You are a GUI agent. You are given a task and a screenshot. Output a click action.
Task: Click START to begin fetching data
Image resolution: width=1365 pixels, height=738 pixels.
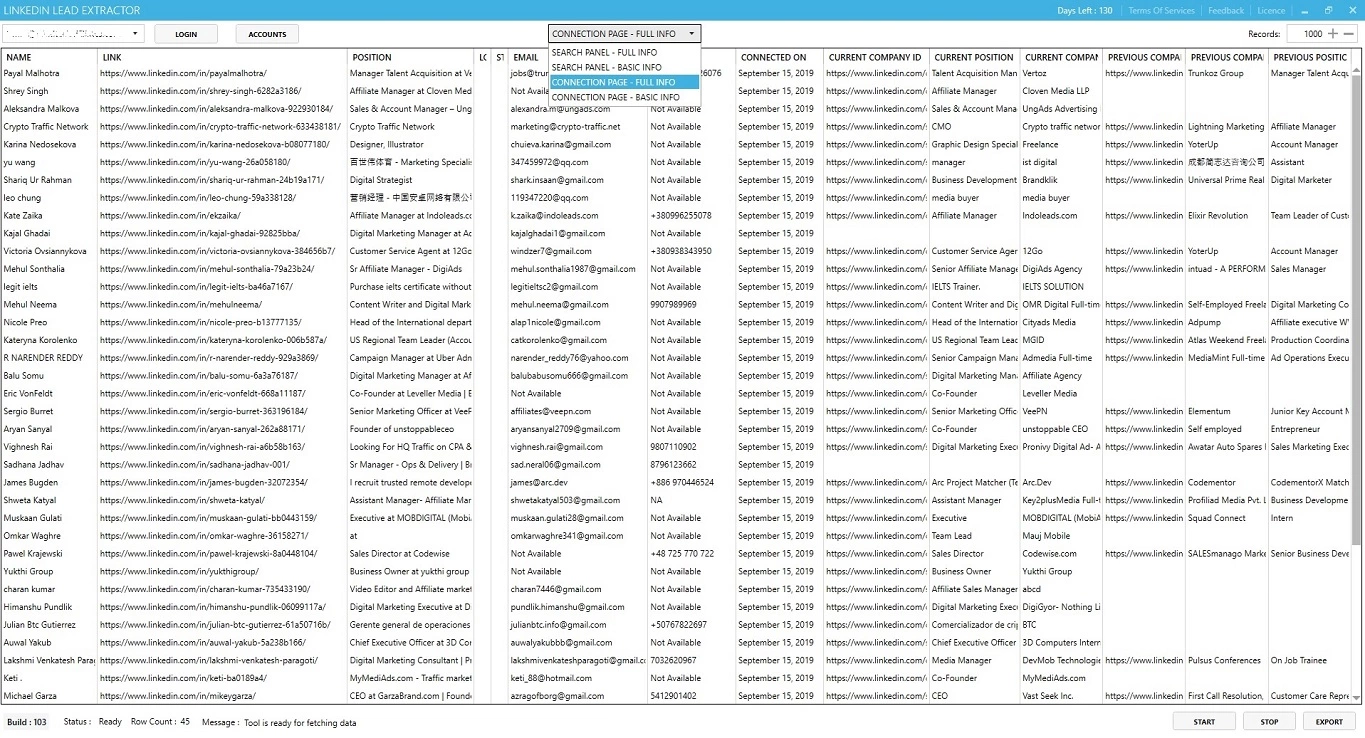pyautogui.click(x=1204, y=721)
